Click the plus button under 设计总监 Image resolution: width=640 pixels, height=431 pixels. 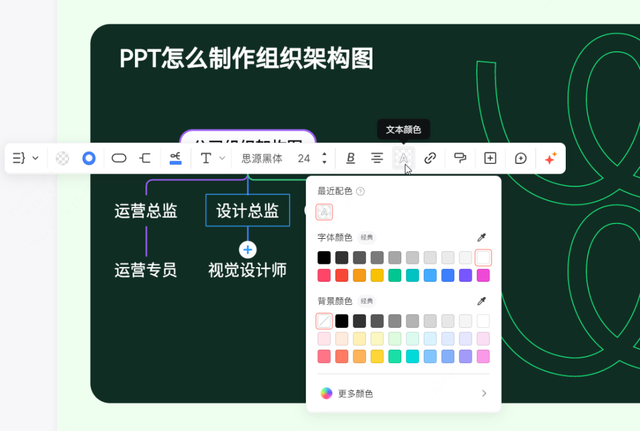click(x=248, y=250)
